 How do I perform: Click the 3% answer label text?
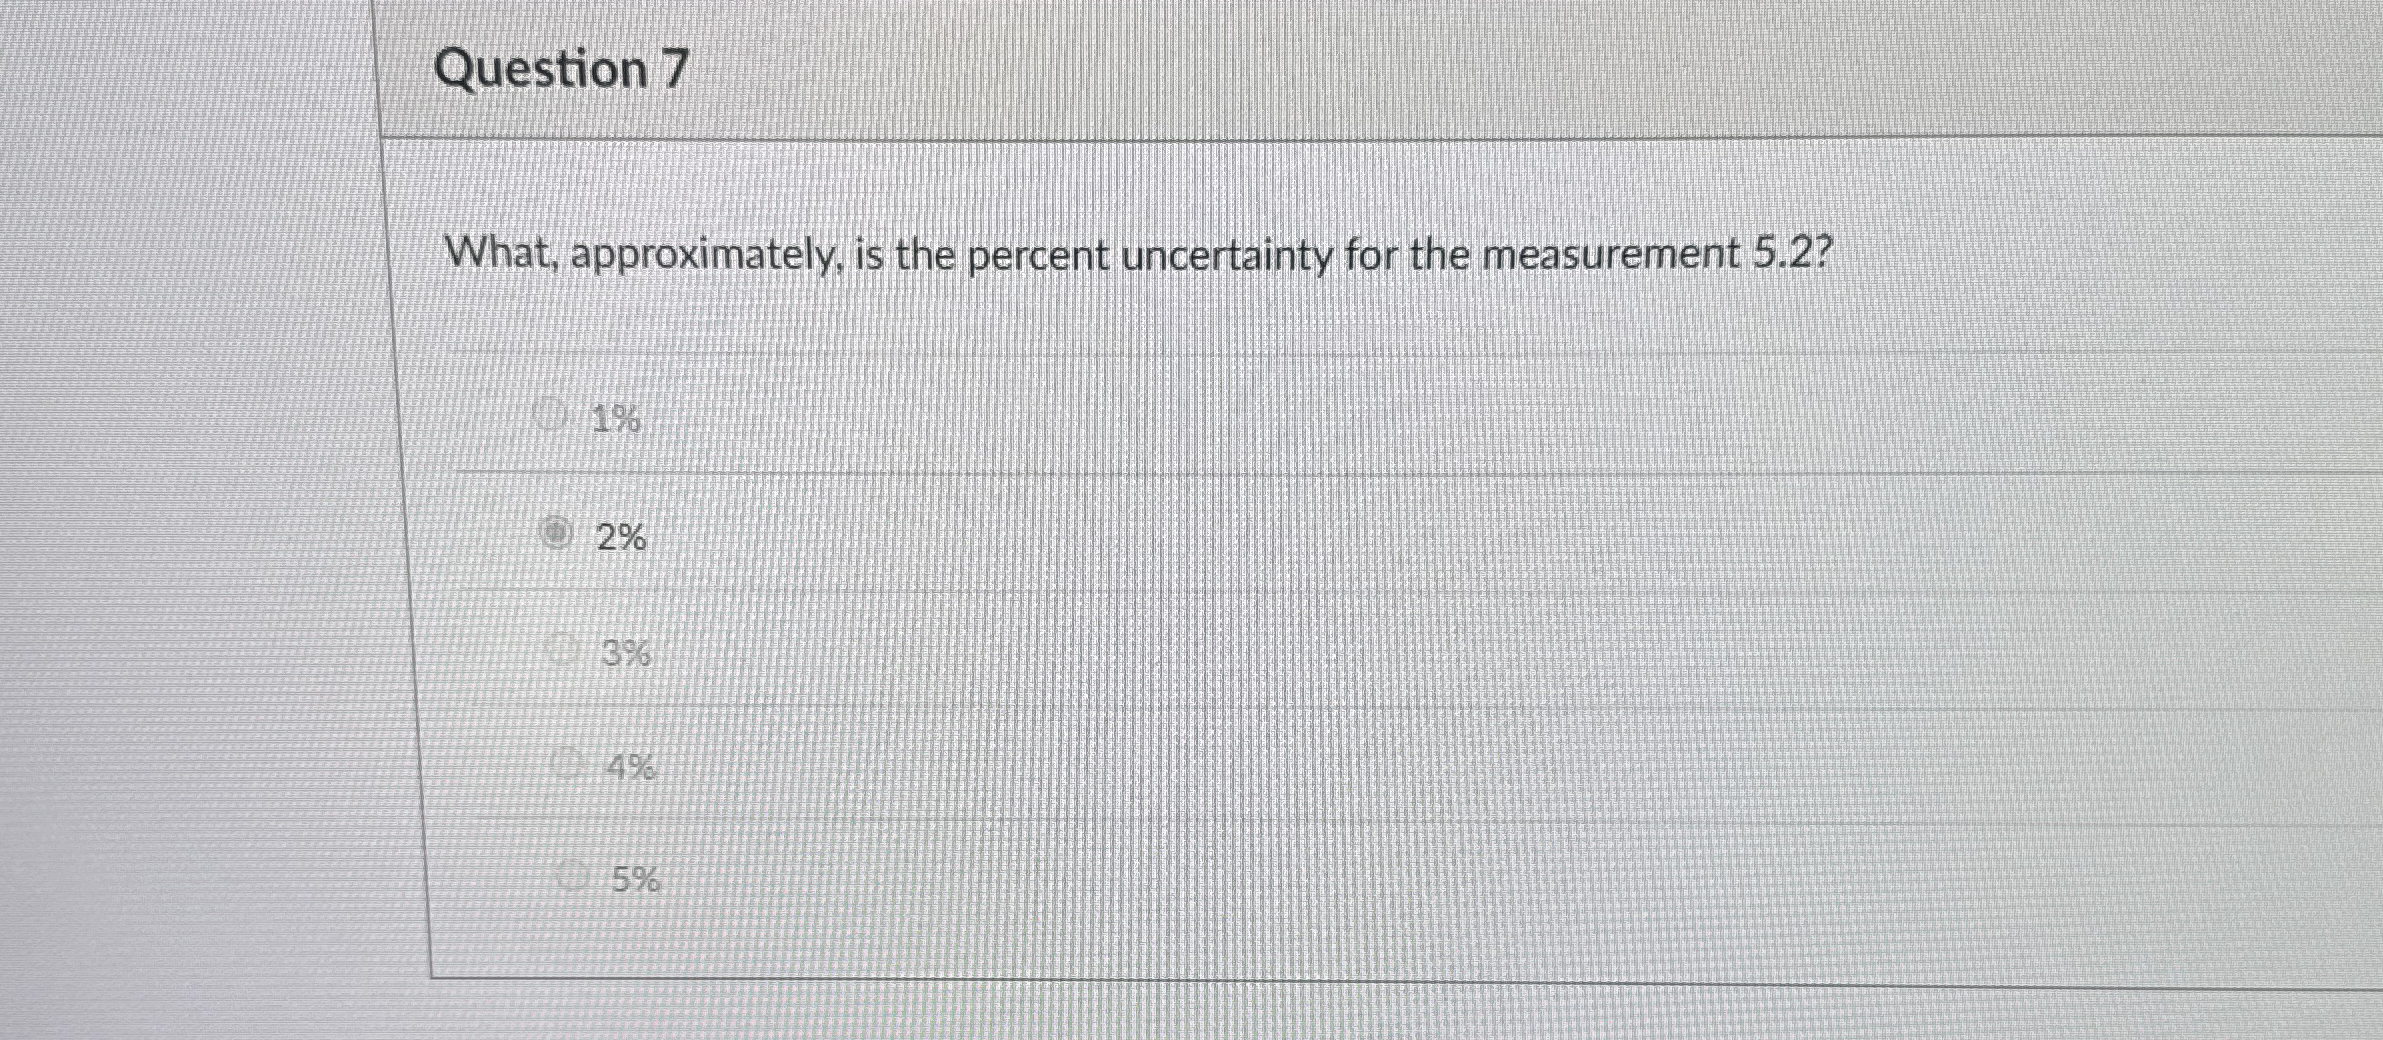tap(627, 652)
